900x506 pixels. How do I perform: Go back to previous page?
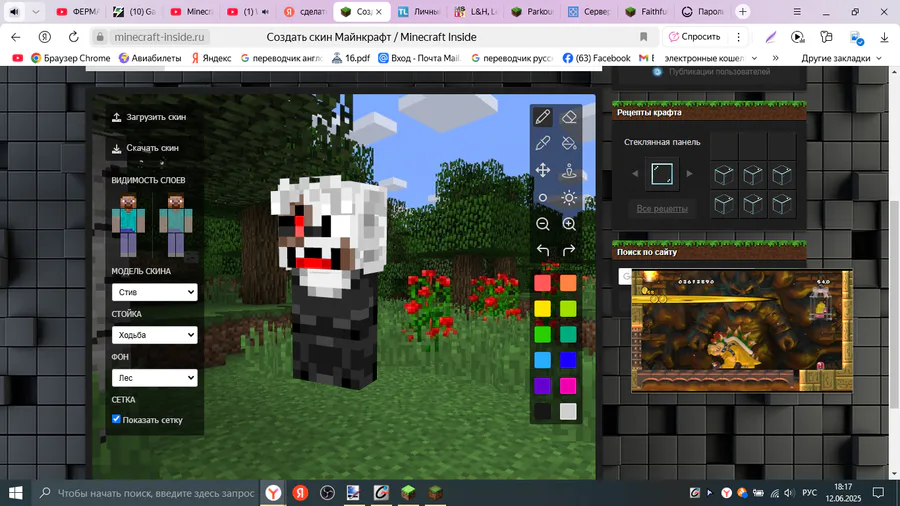point(15,37)
